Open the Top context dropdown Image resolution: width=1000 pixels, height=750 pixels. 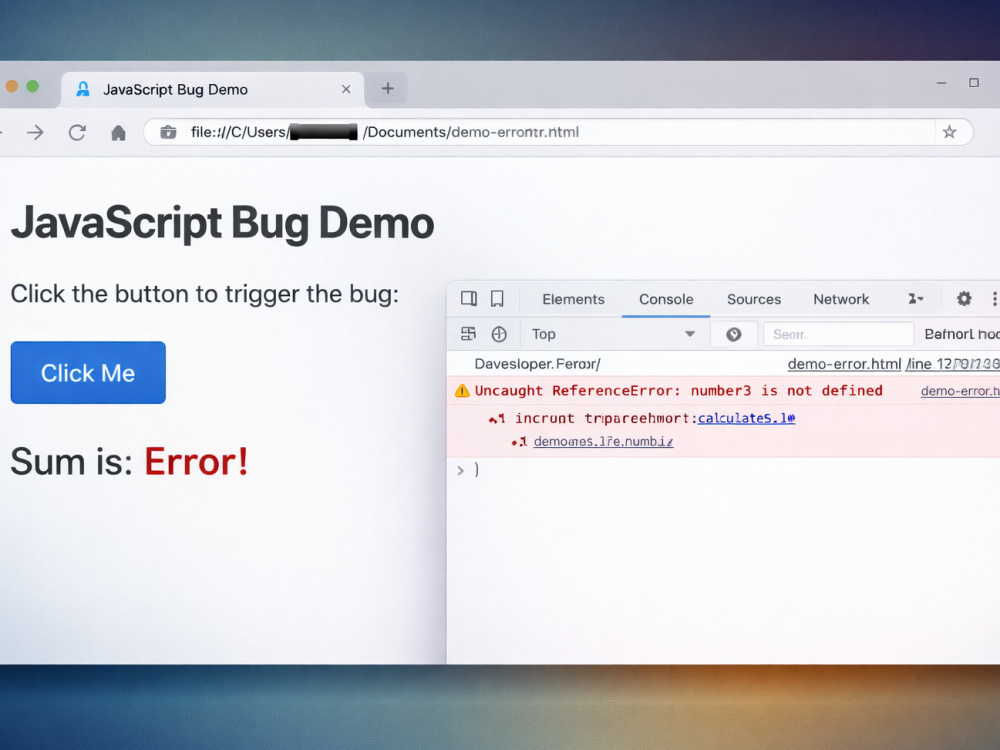(x=612, y=334)
